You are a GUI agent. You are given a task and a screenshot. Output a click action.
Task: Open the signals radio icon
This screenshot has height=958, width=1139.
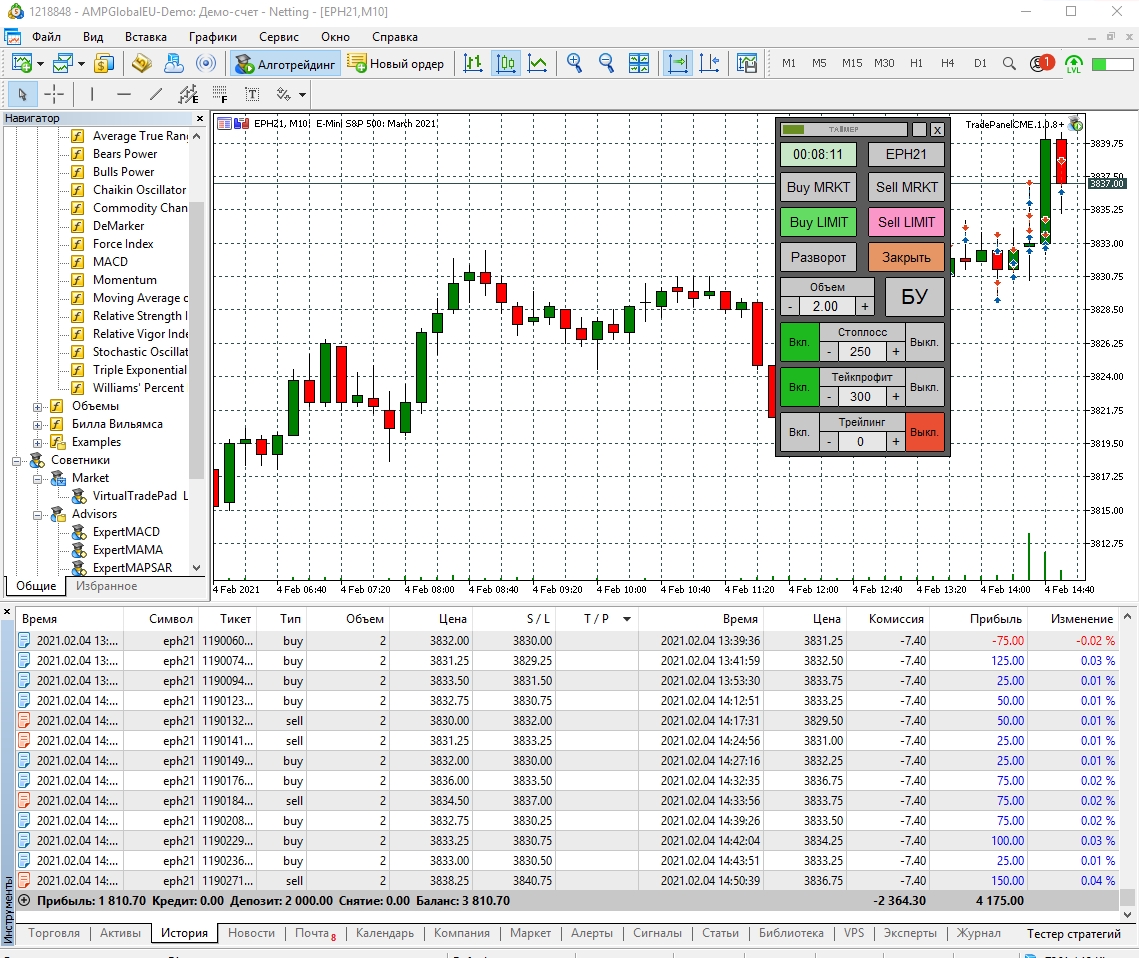[206, 64]
